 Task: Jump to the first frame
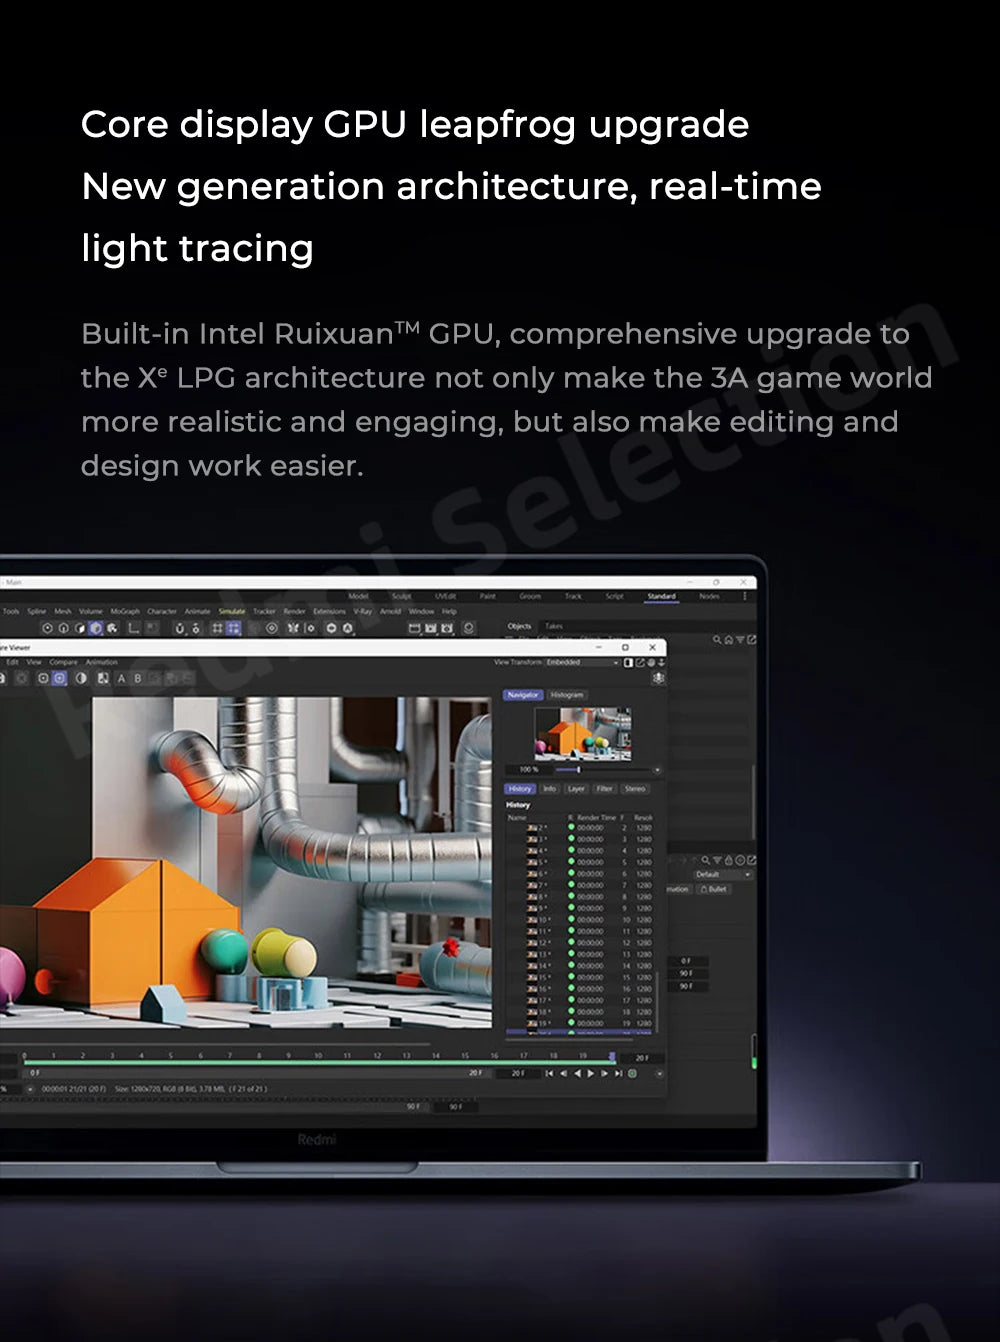(549, 1073)
